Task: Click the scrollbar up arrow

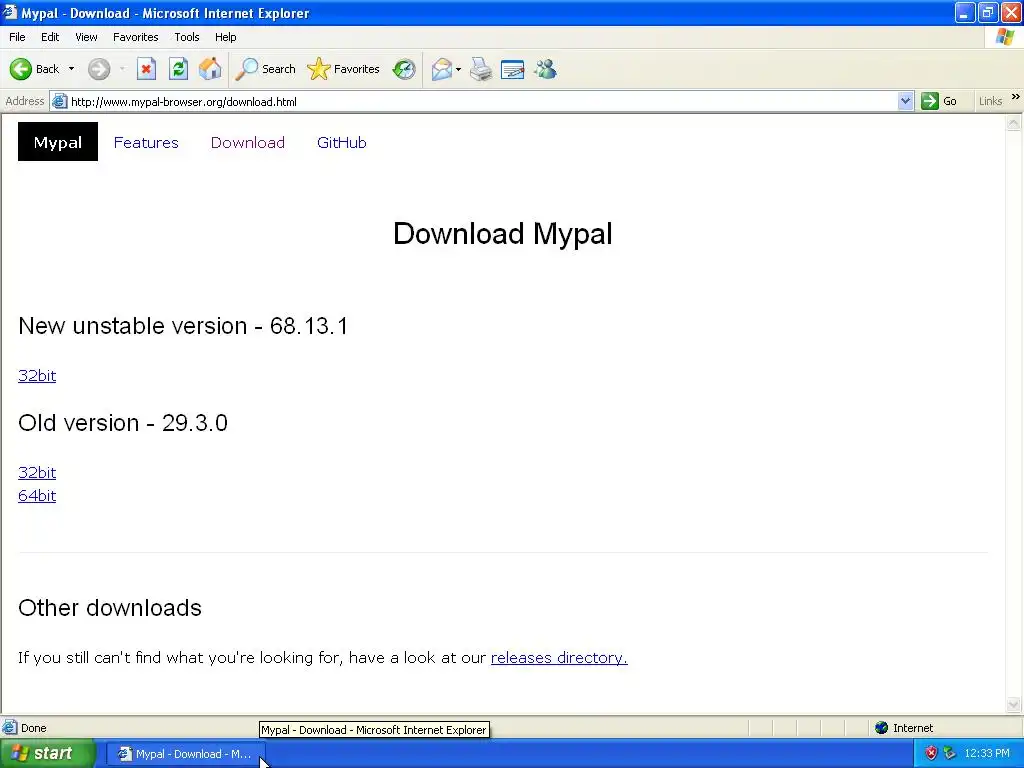Action: pos(1014,123)
